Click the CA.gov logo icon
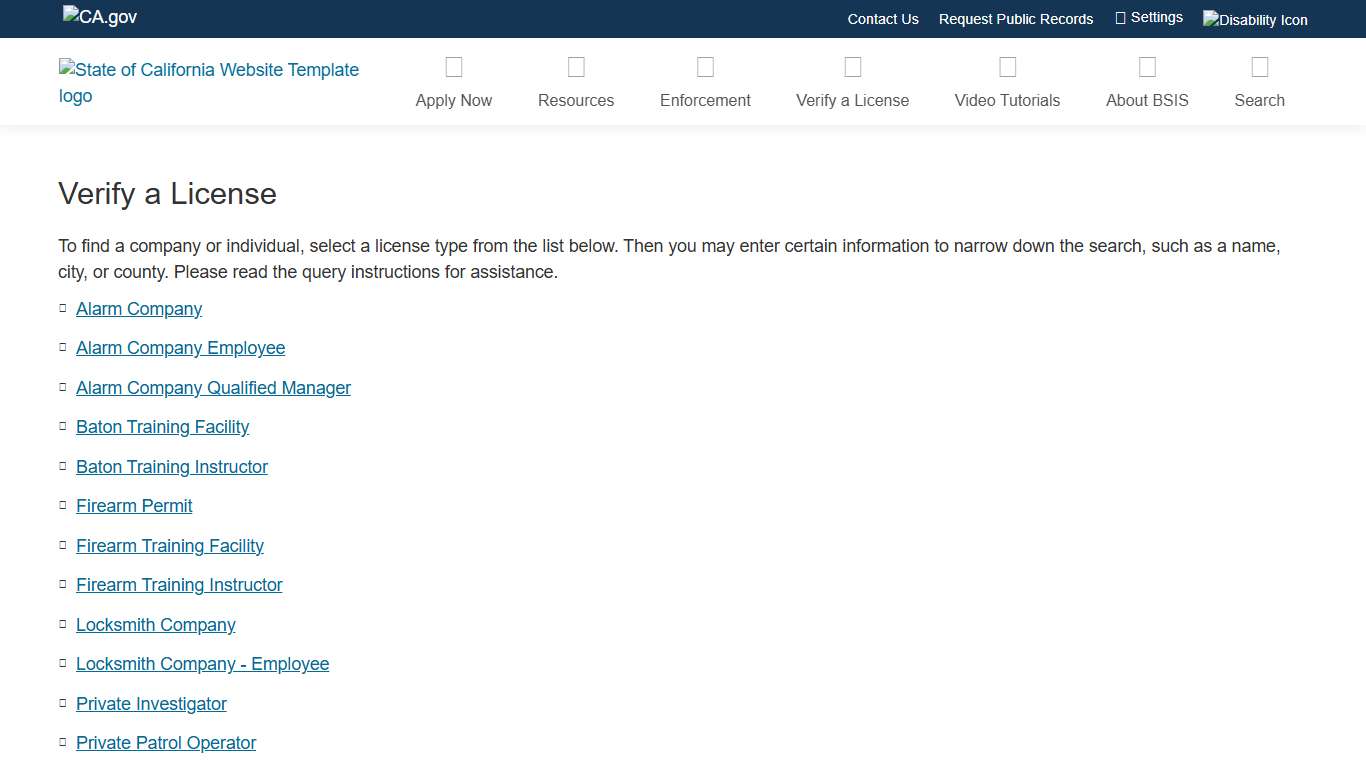The image size is (1366, 768). coord(100,17)
